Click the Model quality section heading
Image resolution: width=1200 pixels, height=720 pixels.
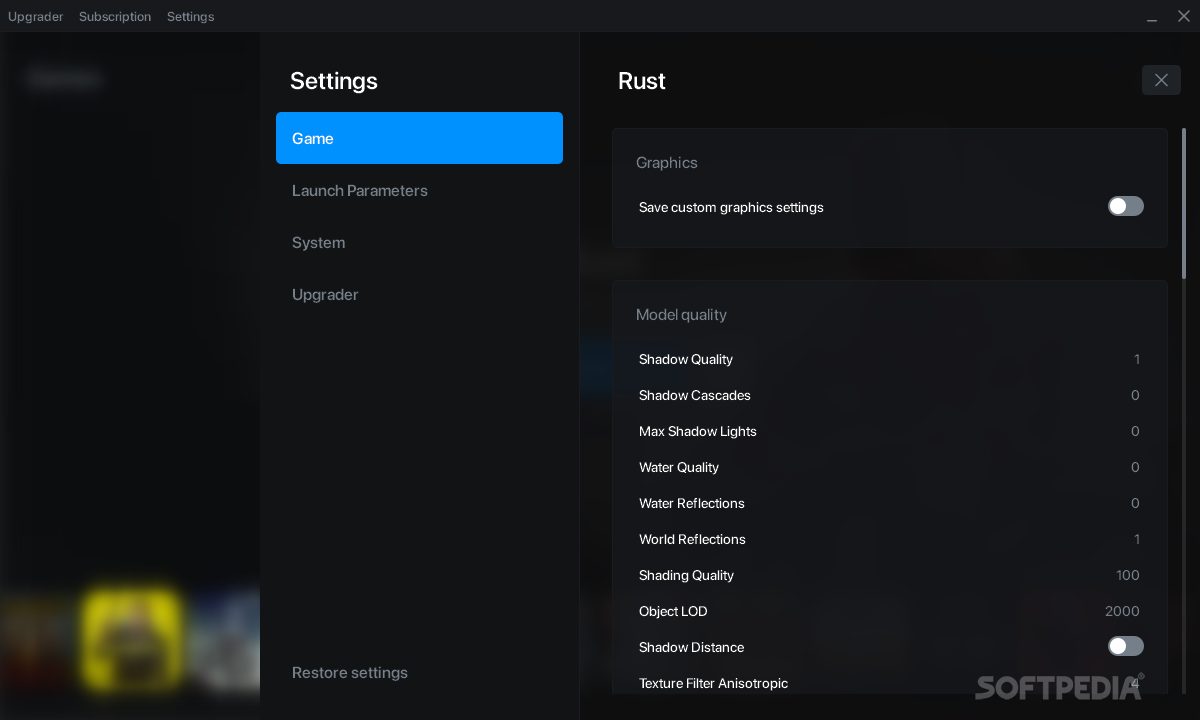click(681, 314)
